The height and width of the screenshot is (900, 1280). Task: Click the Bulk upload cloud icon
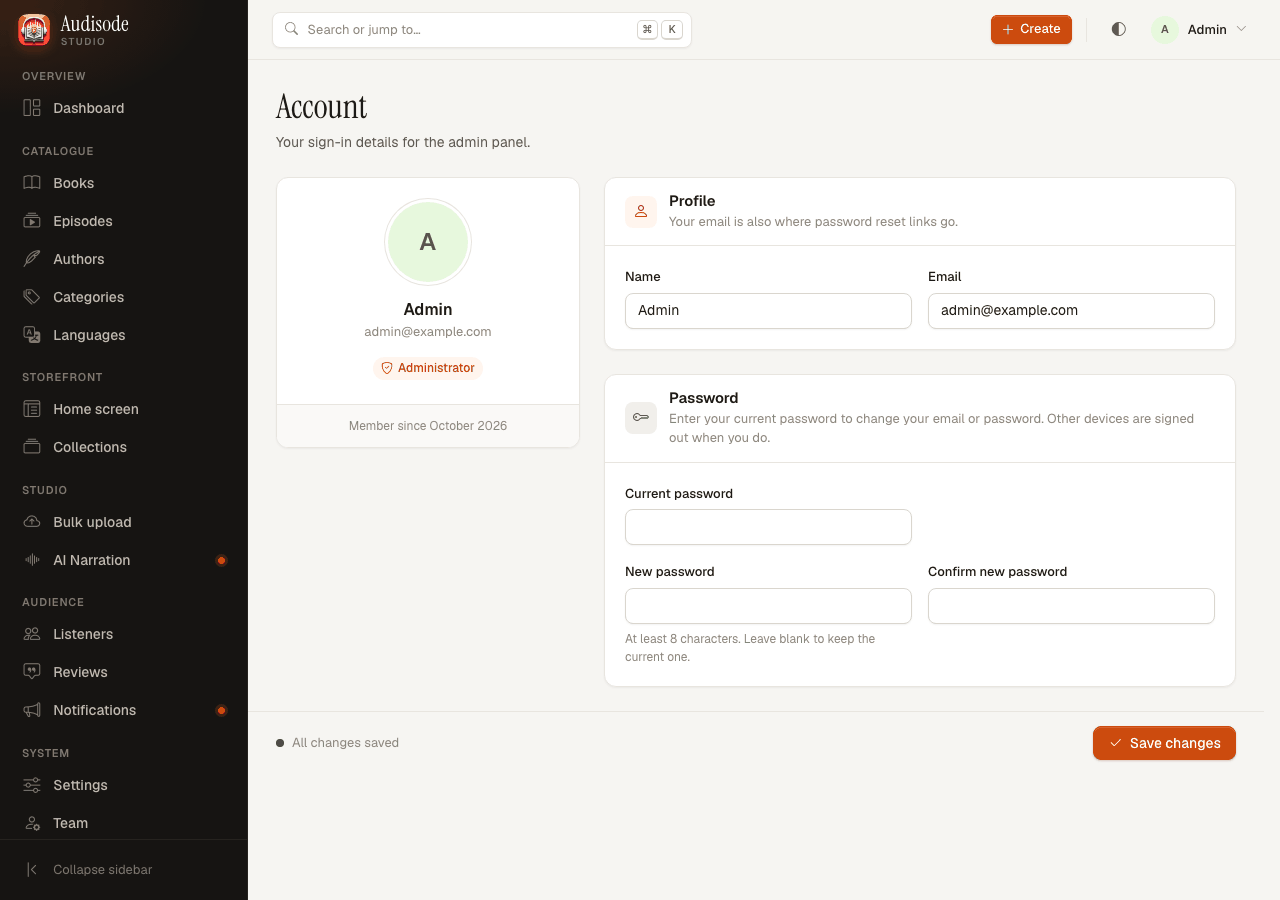(32, 522)
